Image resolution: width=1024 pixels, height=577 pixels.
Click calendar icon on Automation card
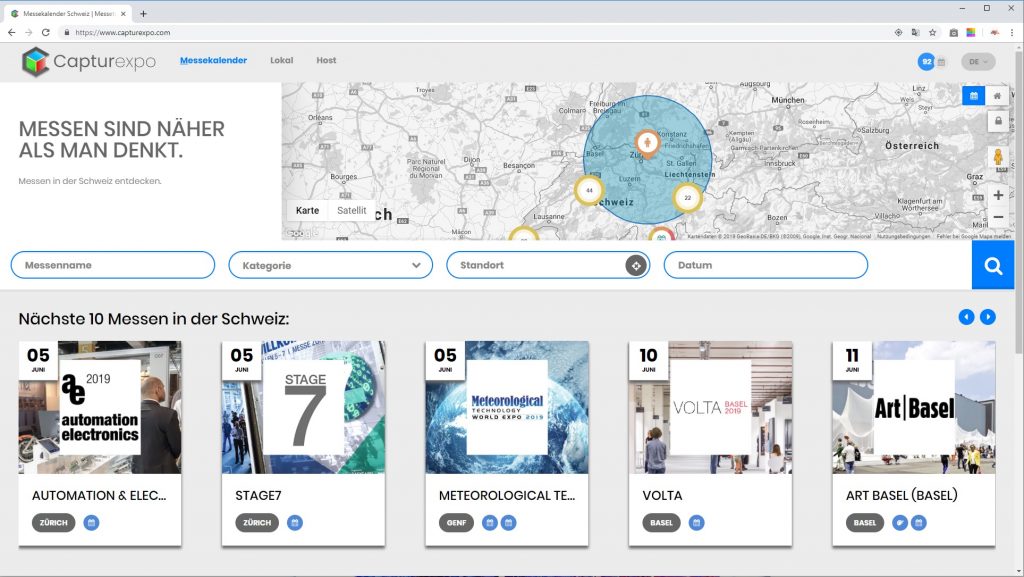[x=91, y=523]
